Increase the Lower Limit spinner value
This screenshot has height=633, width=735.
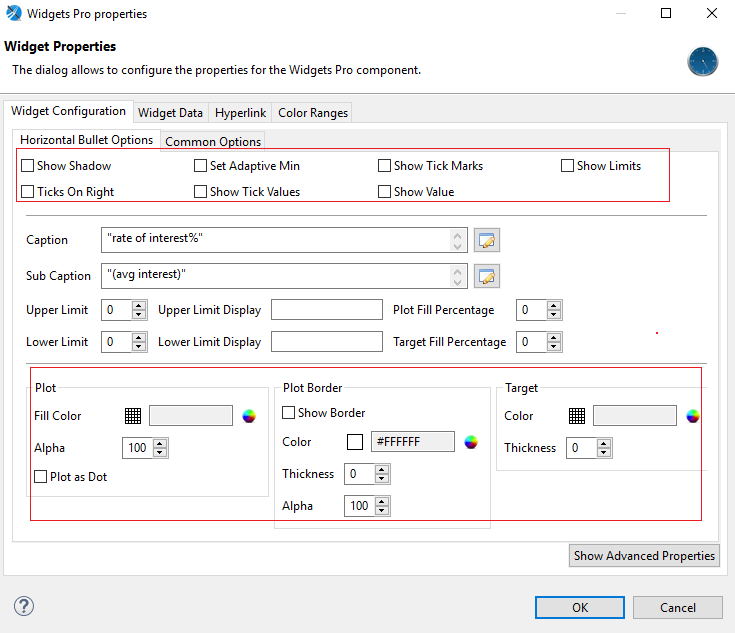click(x=139, y=337)
